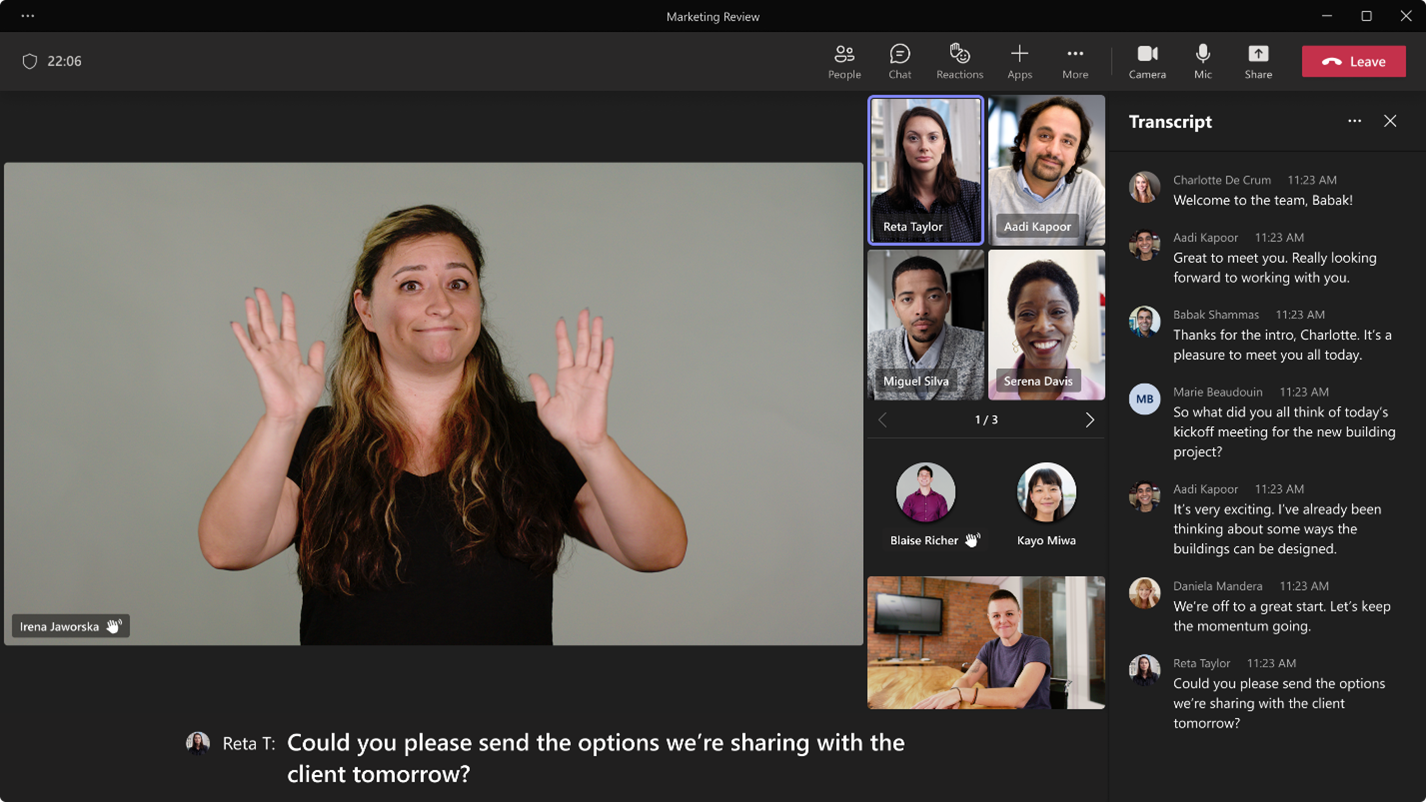Open the More actions menu
The image size is (1426, 802).
(x=1075, y=61)
